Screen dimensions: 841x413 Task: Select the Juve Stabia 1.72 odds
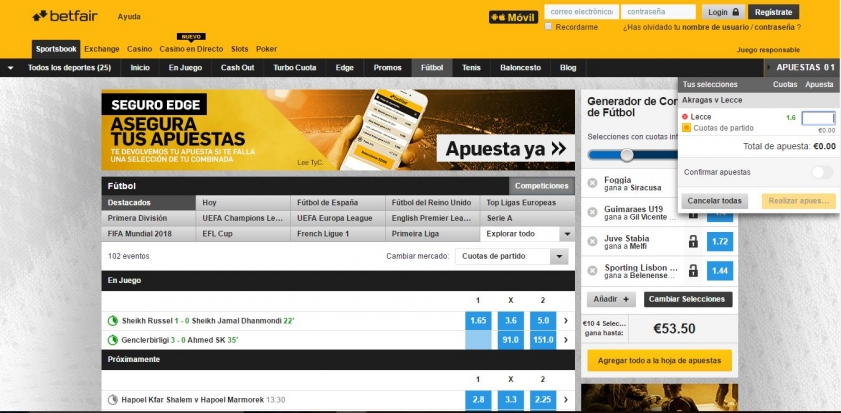tap(720, 242)
